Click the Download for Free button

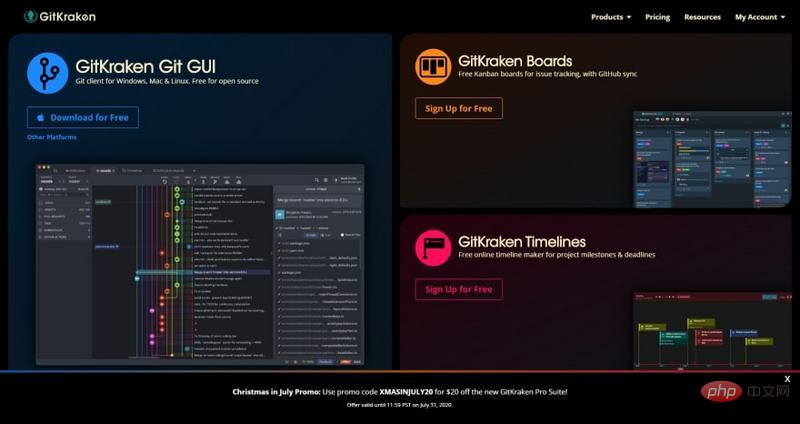(83, 117)
